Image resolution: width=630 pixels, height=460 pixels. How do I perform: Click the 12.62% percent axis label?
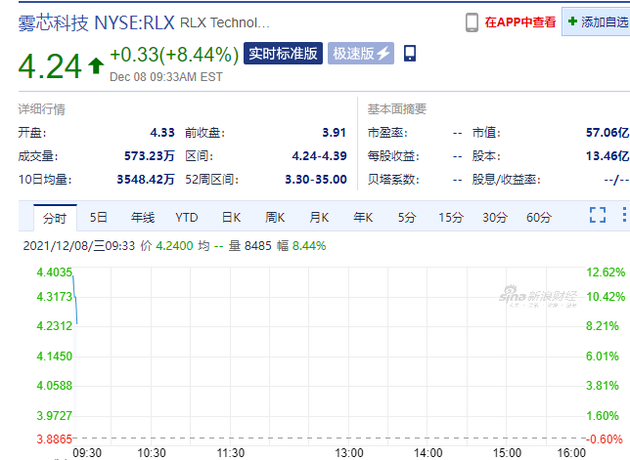click(606, 272)
